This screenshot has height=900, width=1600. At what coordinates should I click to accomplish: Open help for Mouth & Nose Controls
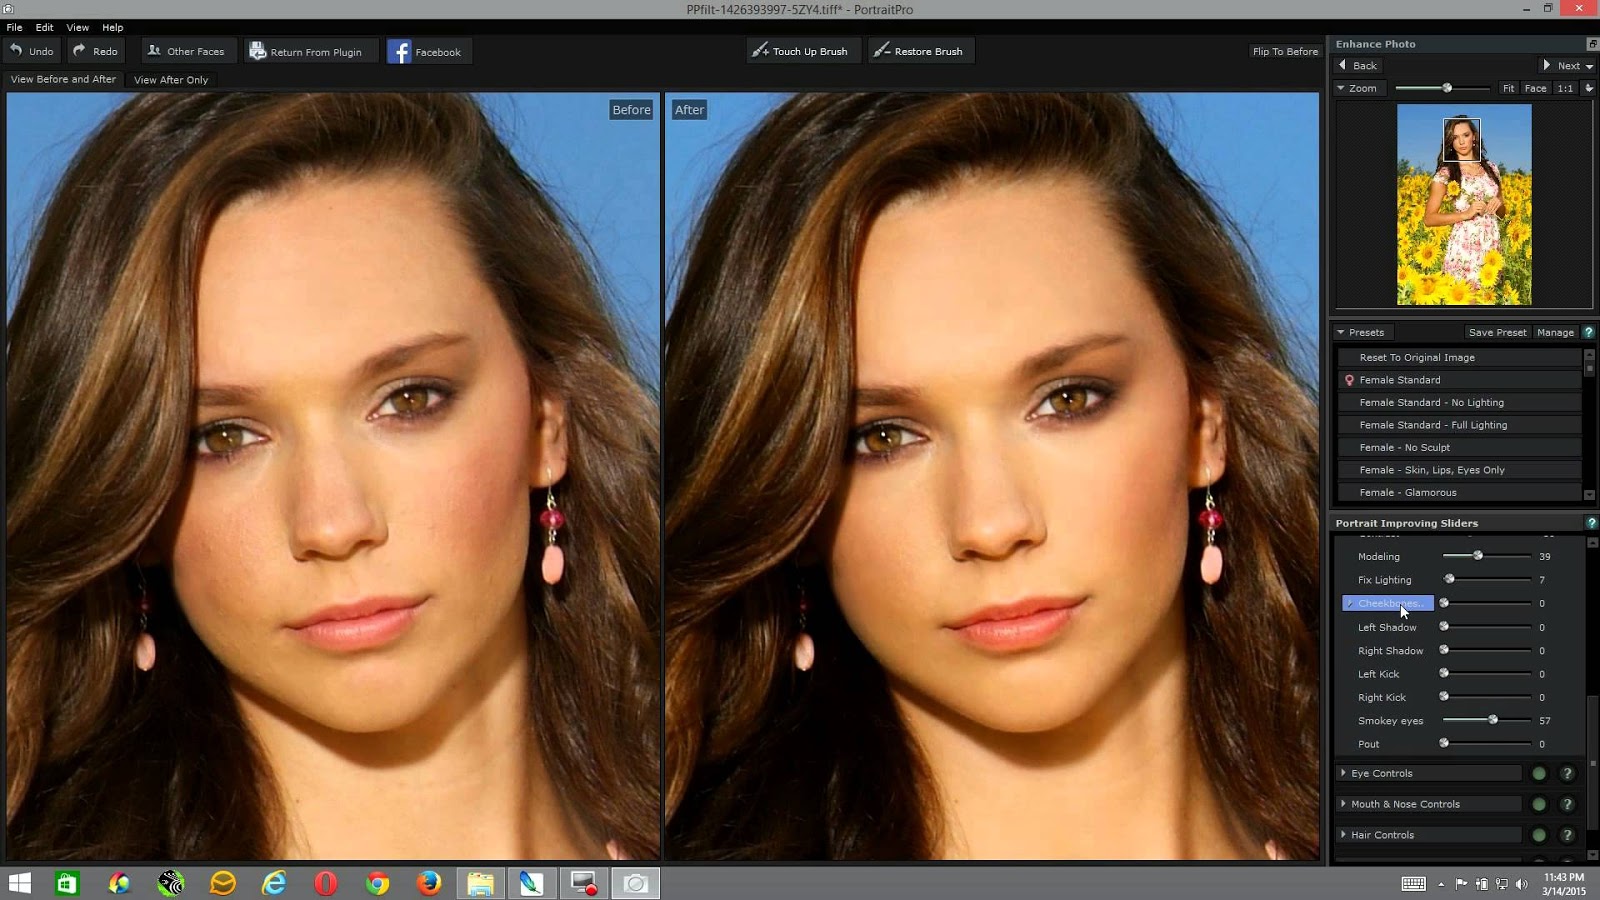click(x=1568, y=804)
